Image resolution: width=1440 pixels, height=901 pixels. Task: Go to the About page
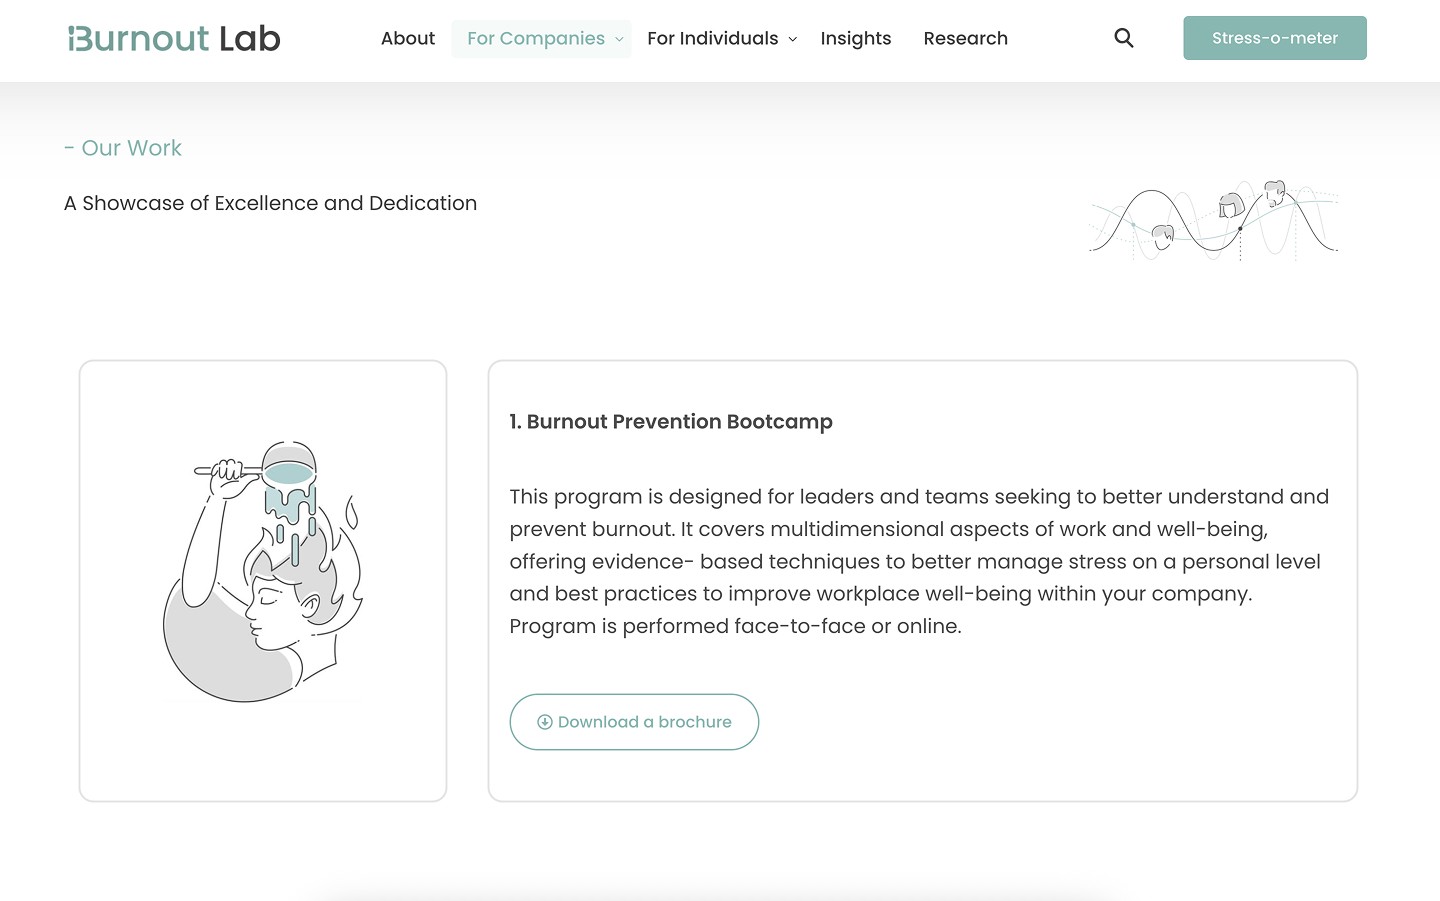(x=408, y=39)
